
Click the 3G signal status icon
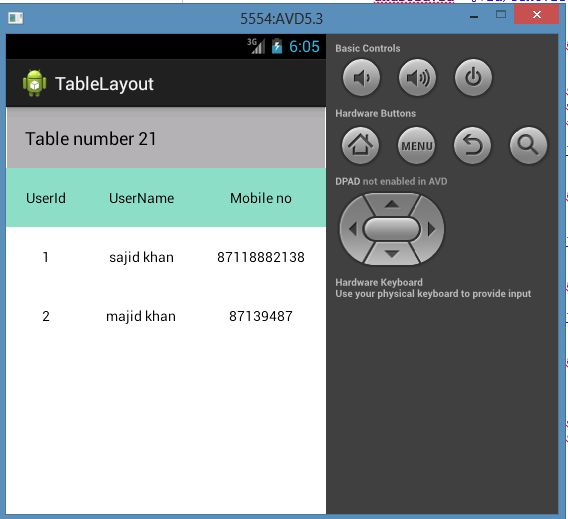pyautogui.click(x=256, y=46)
